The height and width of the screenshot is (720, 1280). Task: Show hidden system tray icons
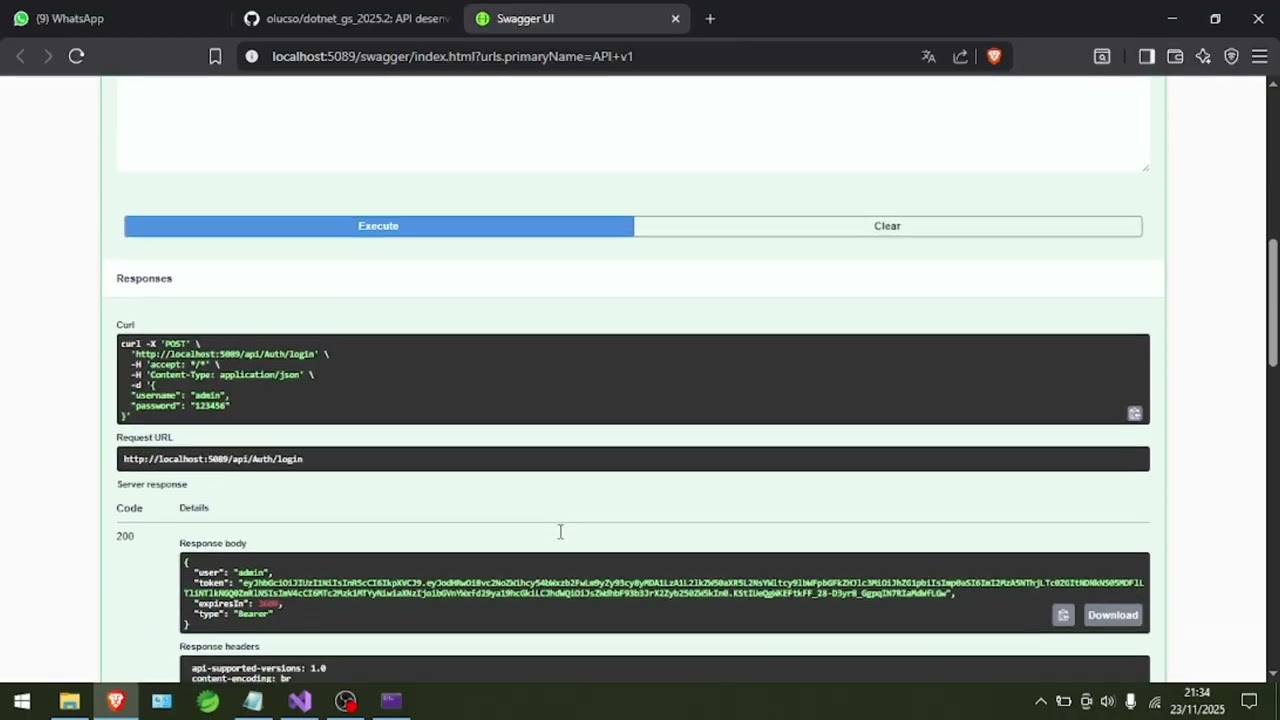(1040, 701)
